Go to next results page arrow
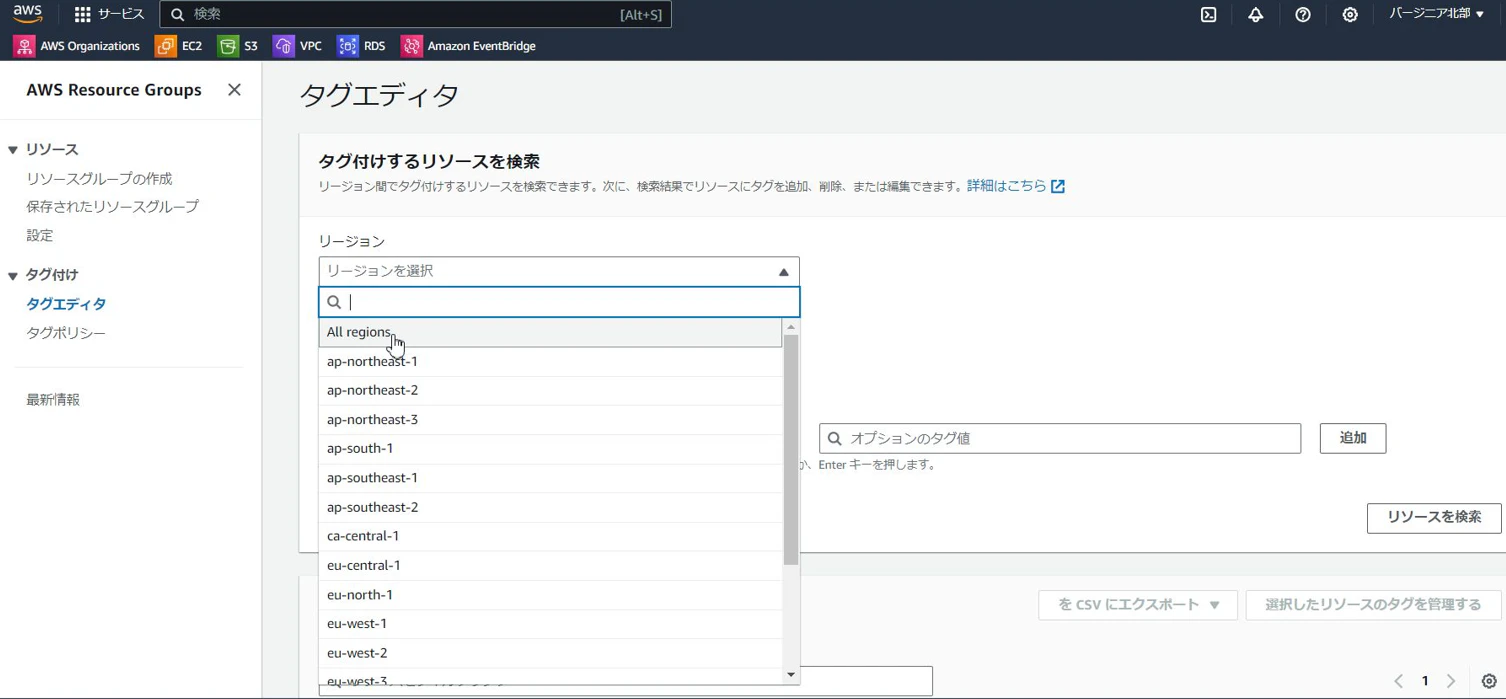This screenshot has height=699, width=1506. tap(1452, 681)
